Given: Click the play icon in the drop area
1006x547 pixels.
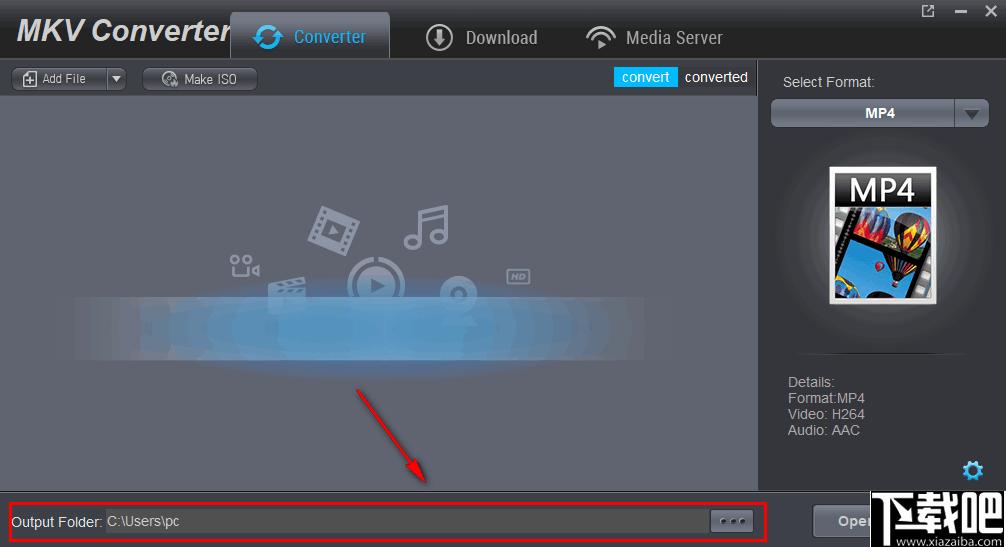Looking at the screenshot, I should coord(377,284).
